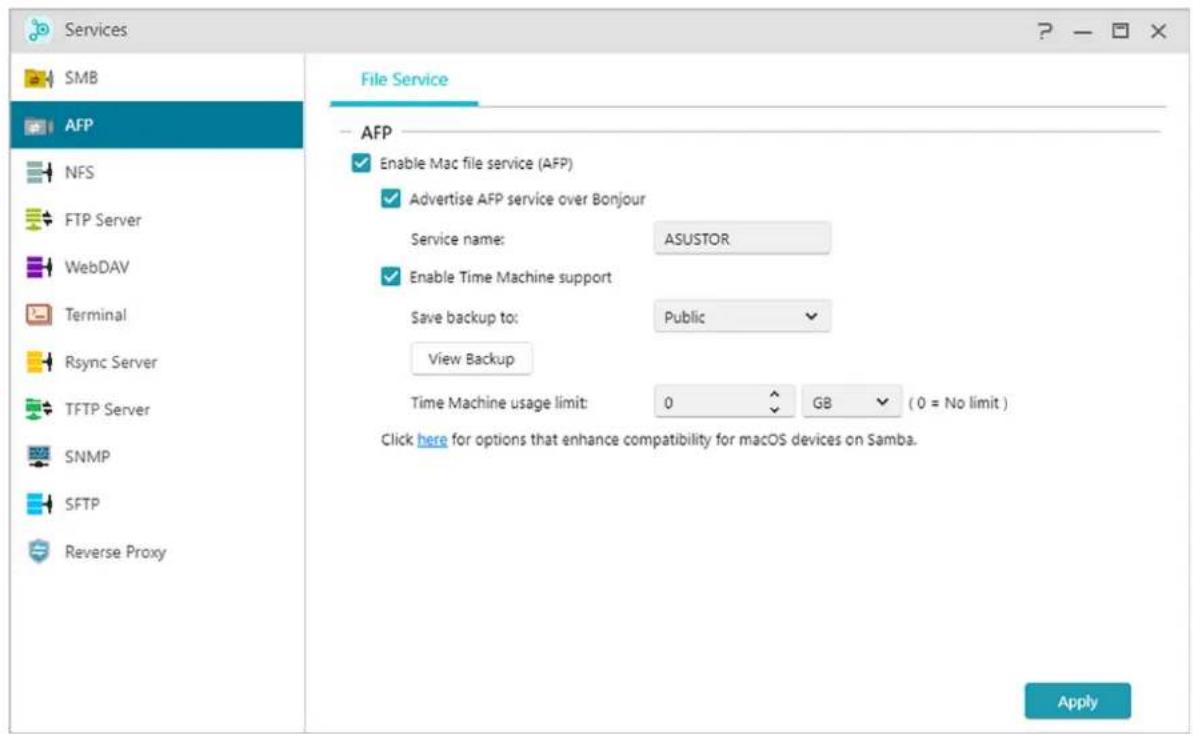Click the Reverse Proxy shield icon

coord(38,551)
